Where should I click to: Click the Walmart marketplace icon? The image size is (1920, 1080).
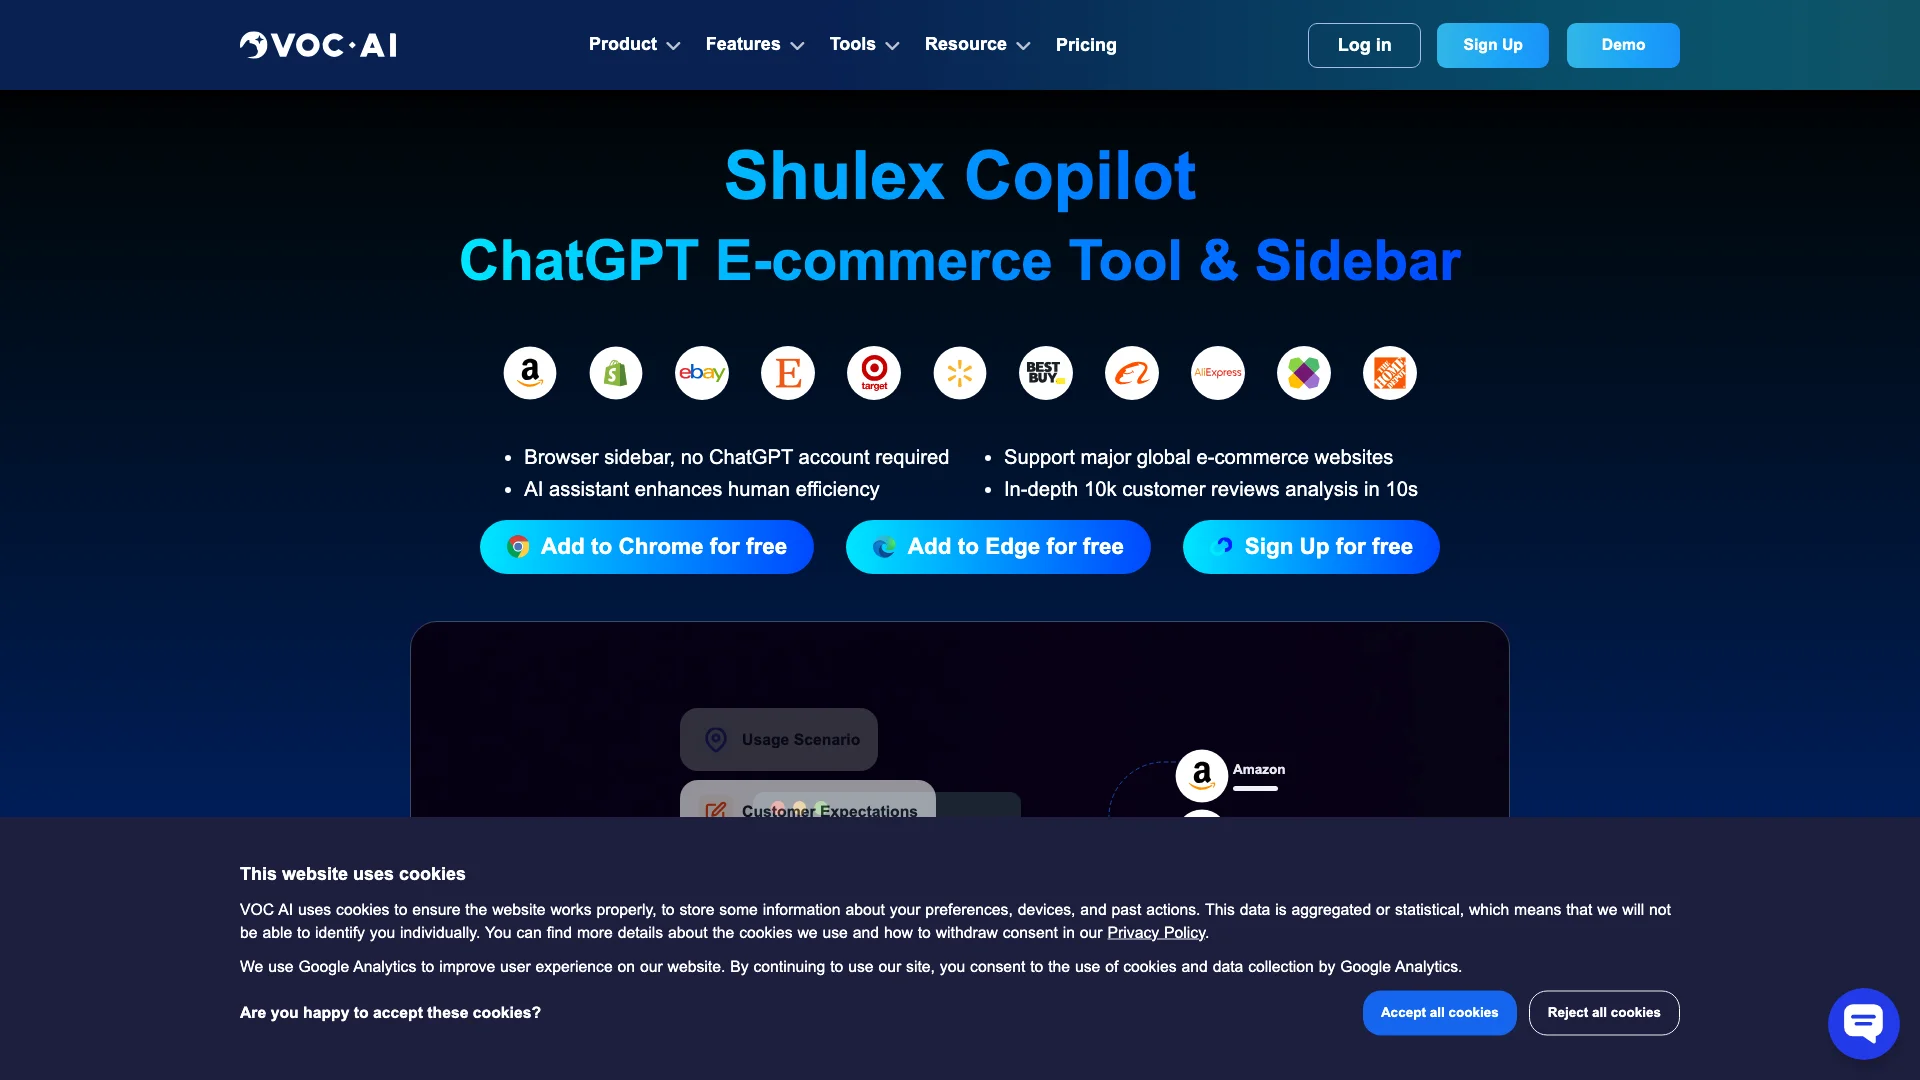coord(959,373)
